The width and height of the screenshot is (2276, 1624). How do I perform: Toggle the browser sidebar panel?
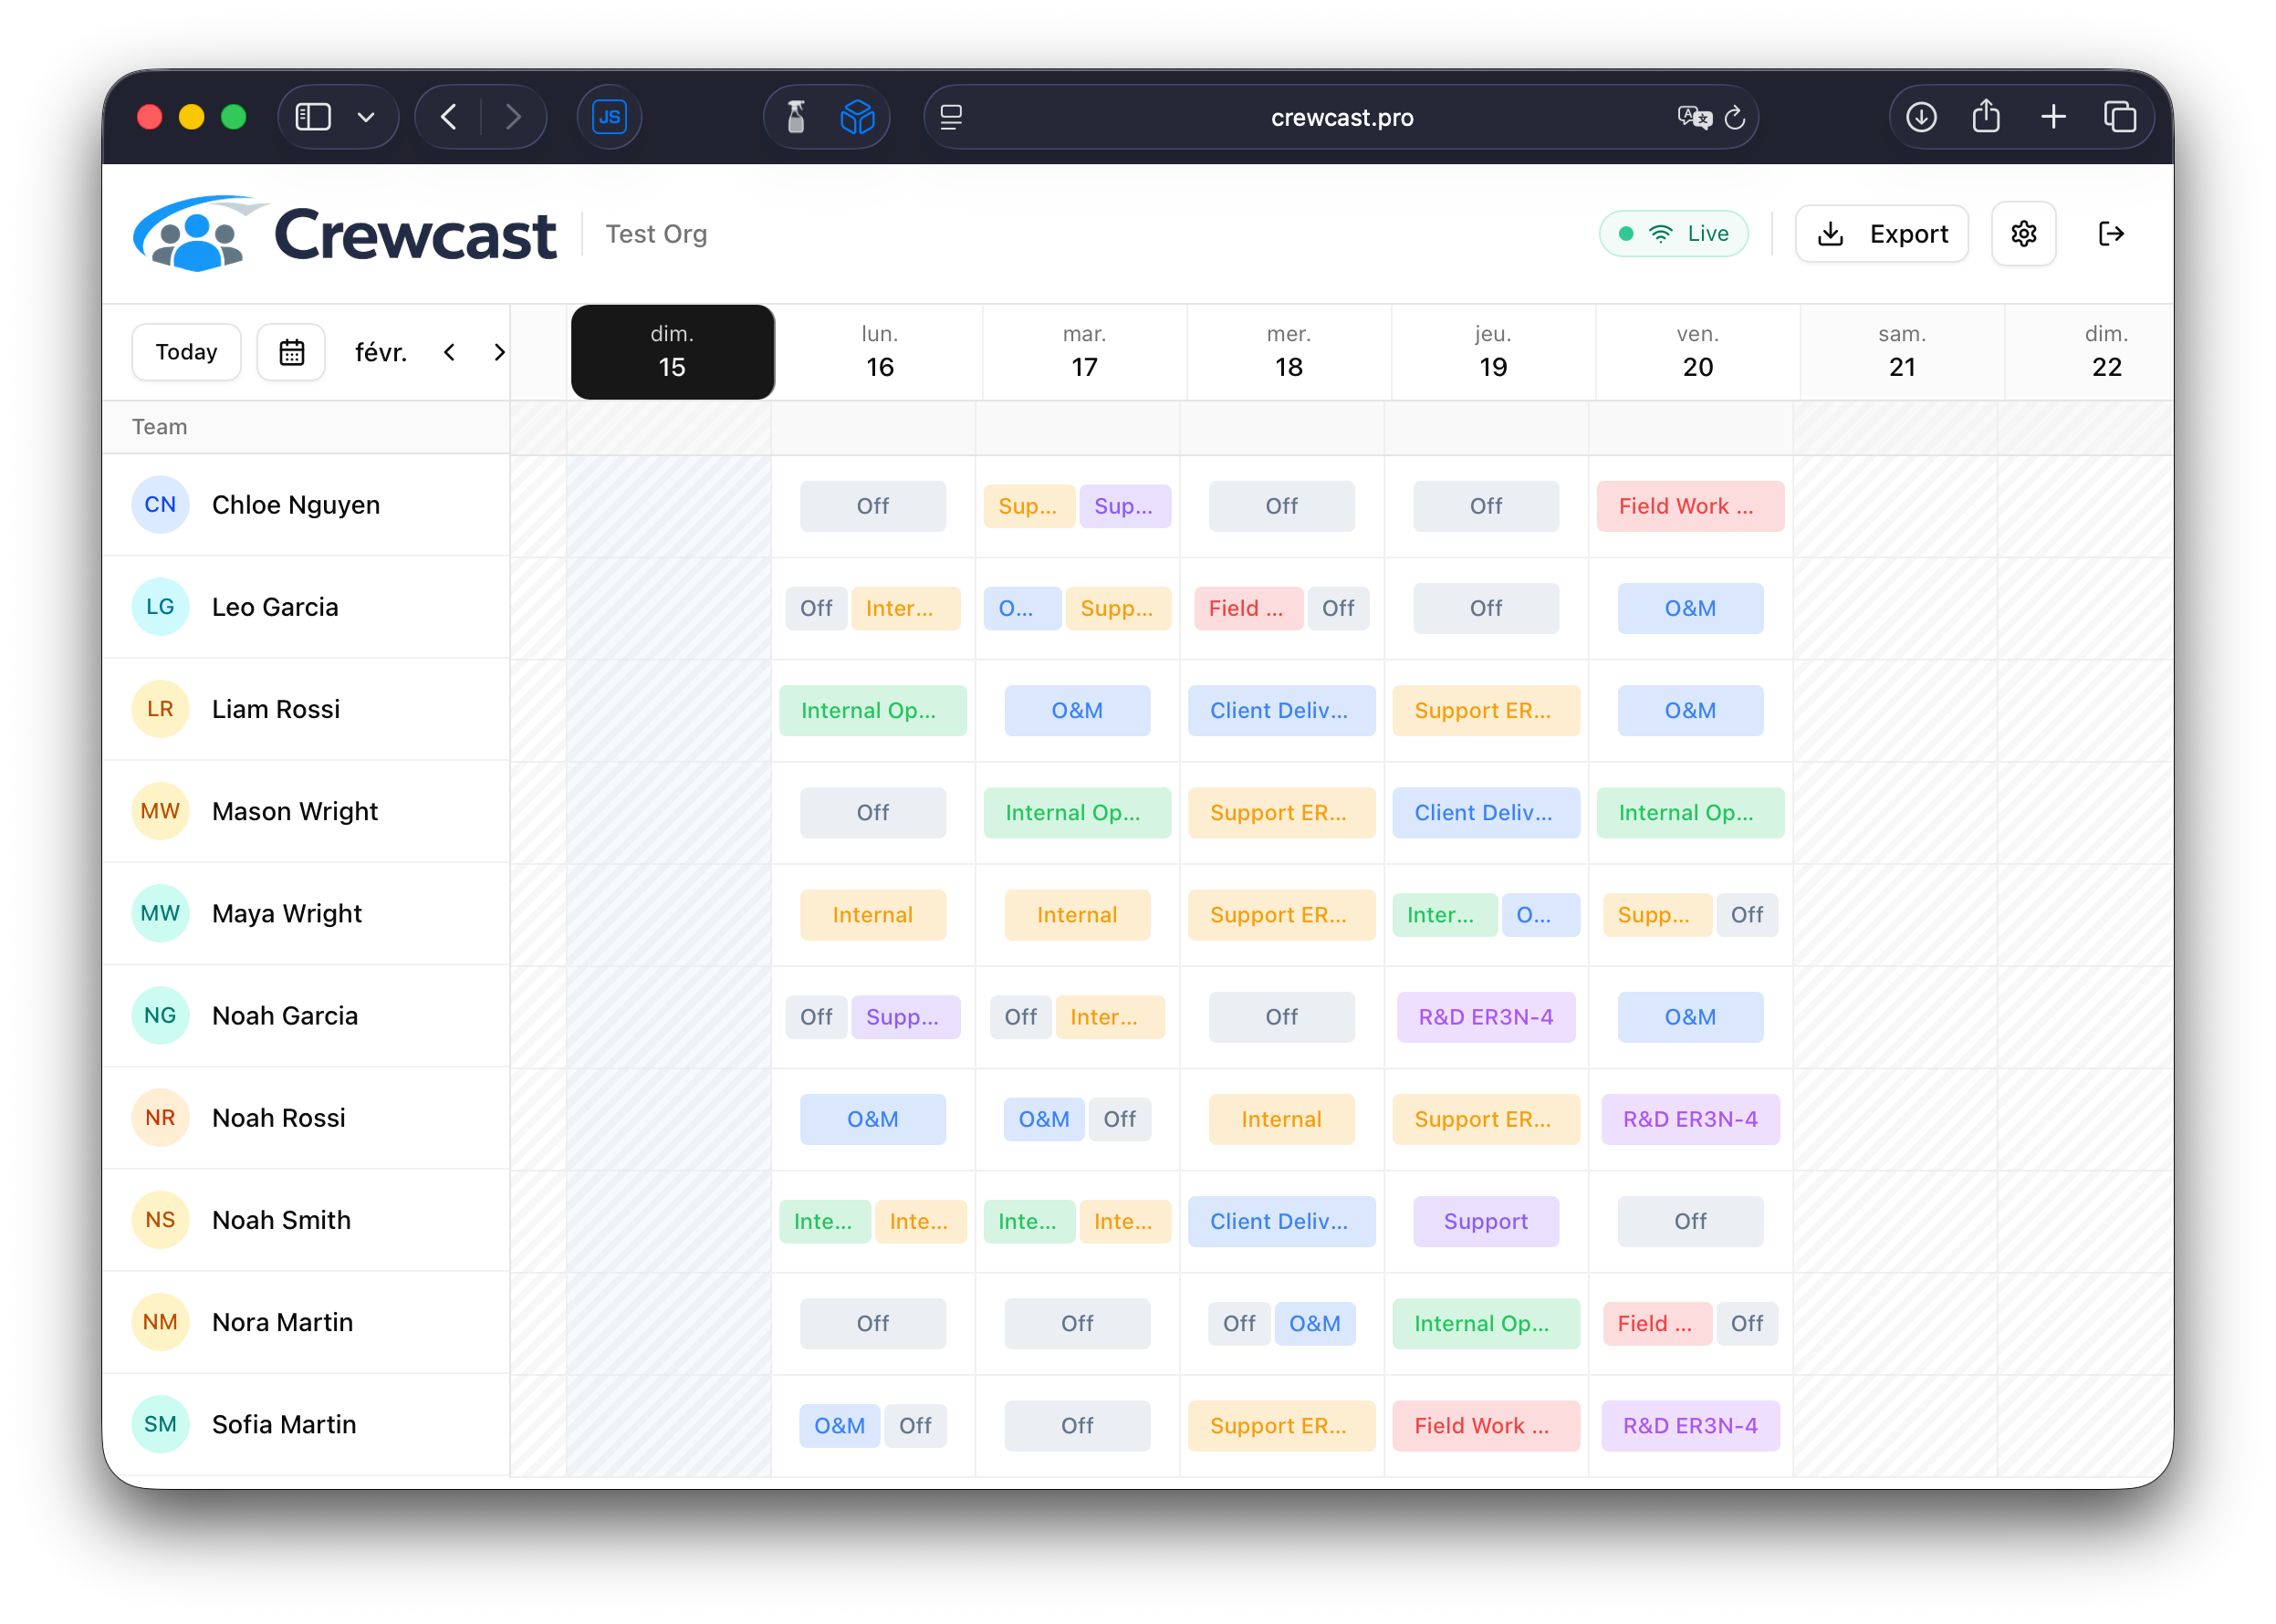312,116
